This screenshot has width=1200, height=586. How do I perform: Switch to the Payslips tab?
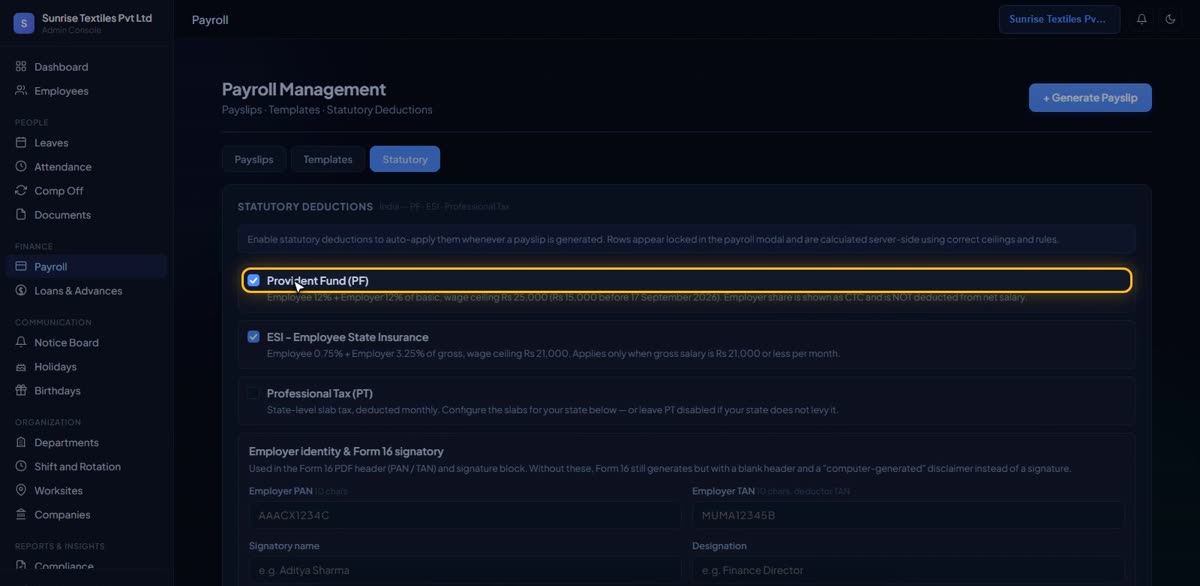pyautogui.click(x=254, y=159)
